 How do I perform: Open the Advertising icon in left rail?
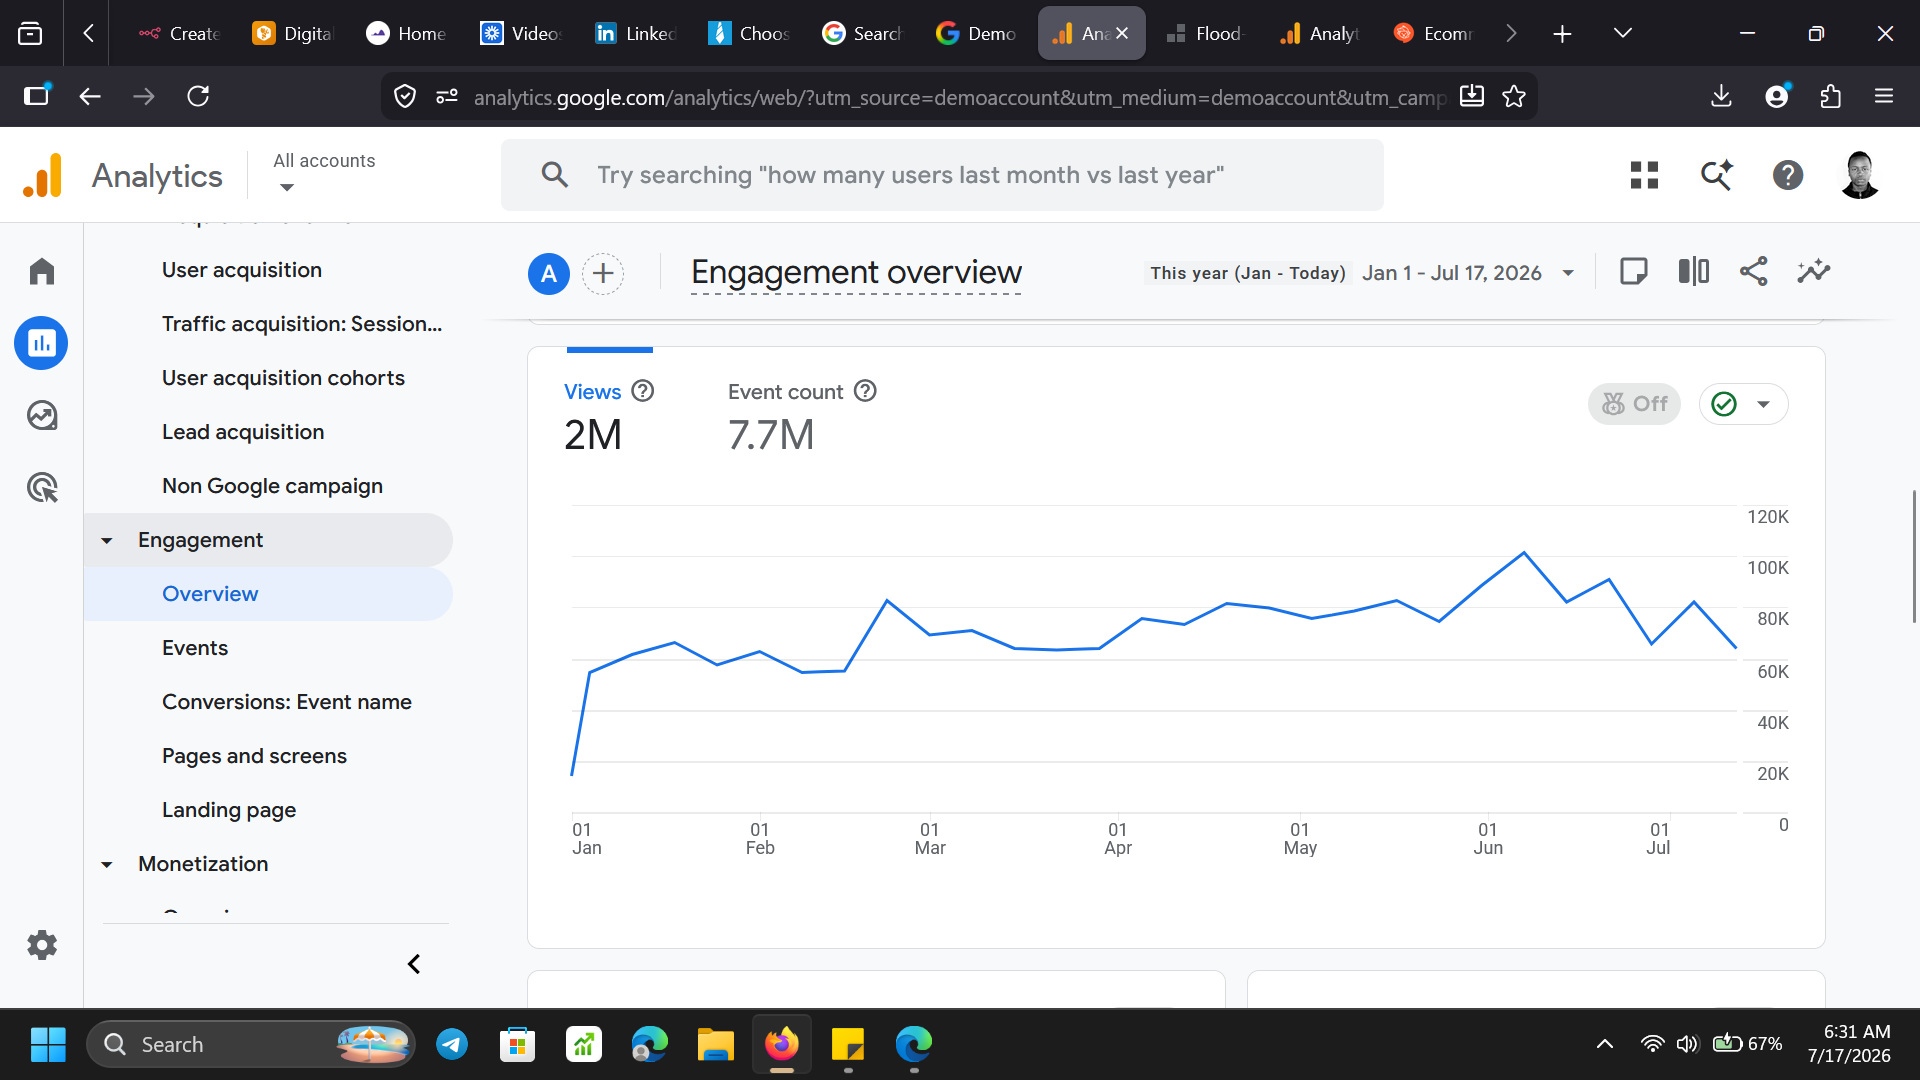tap(42, 487)
